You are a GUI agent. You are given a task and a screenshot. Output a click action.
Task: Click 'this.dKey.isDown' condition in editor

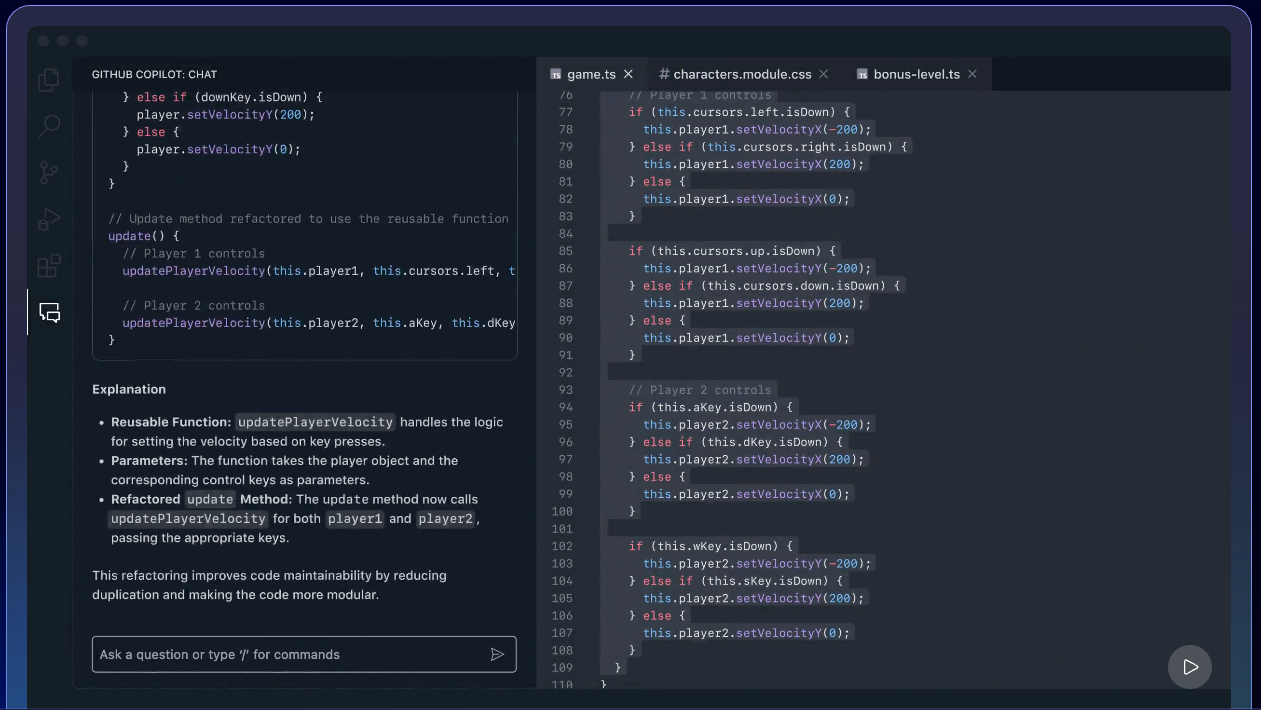(771, 442)
